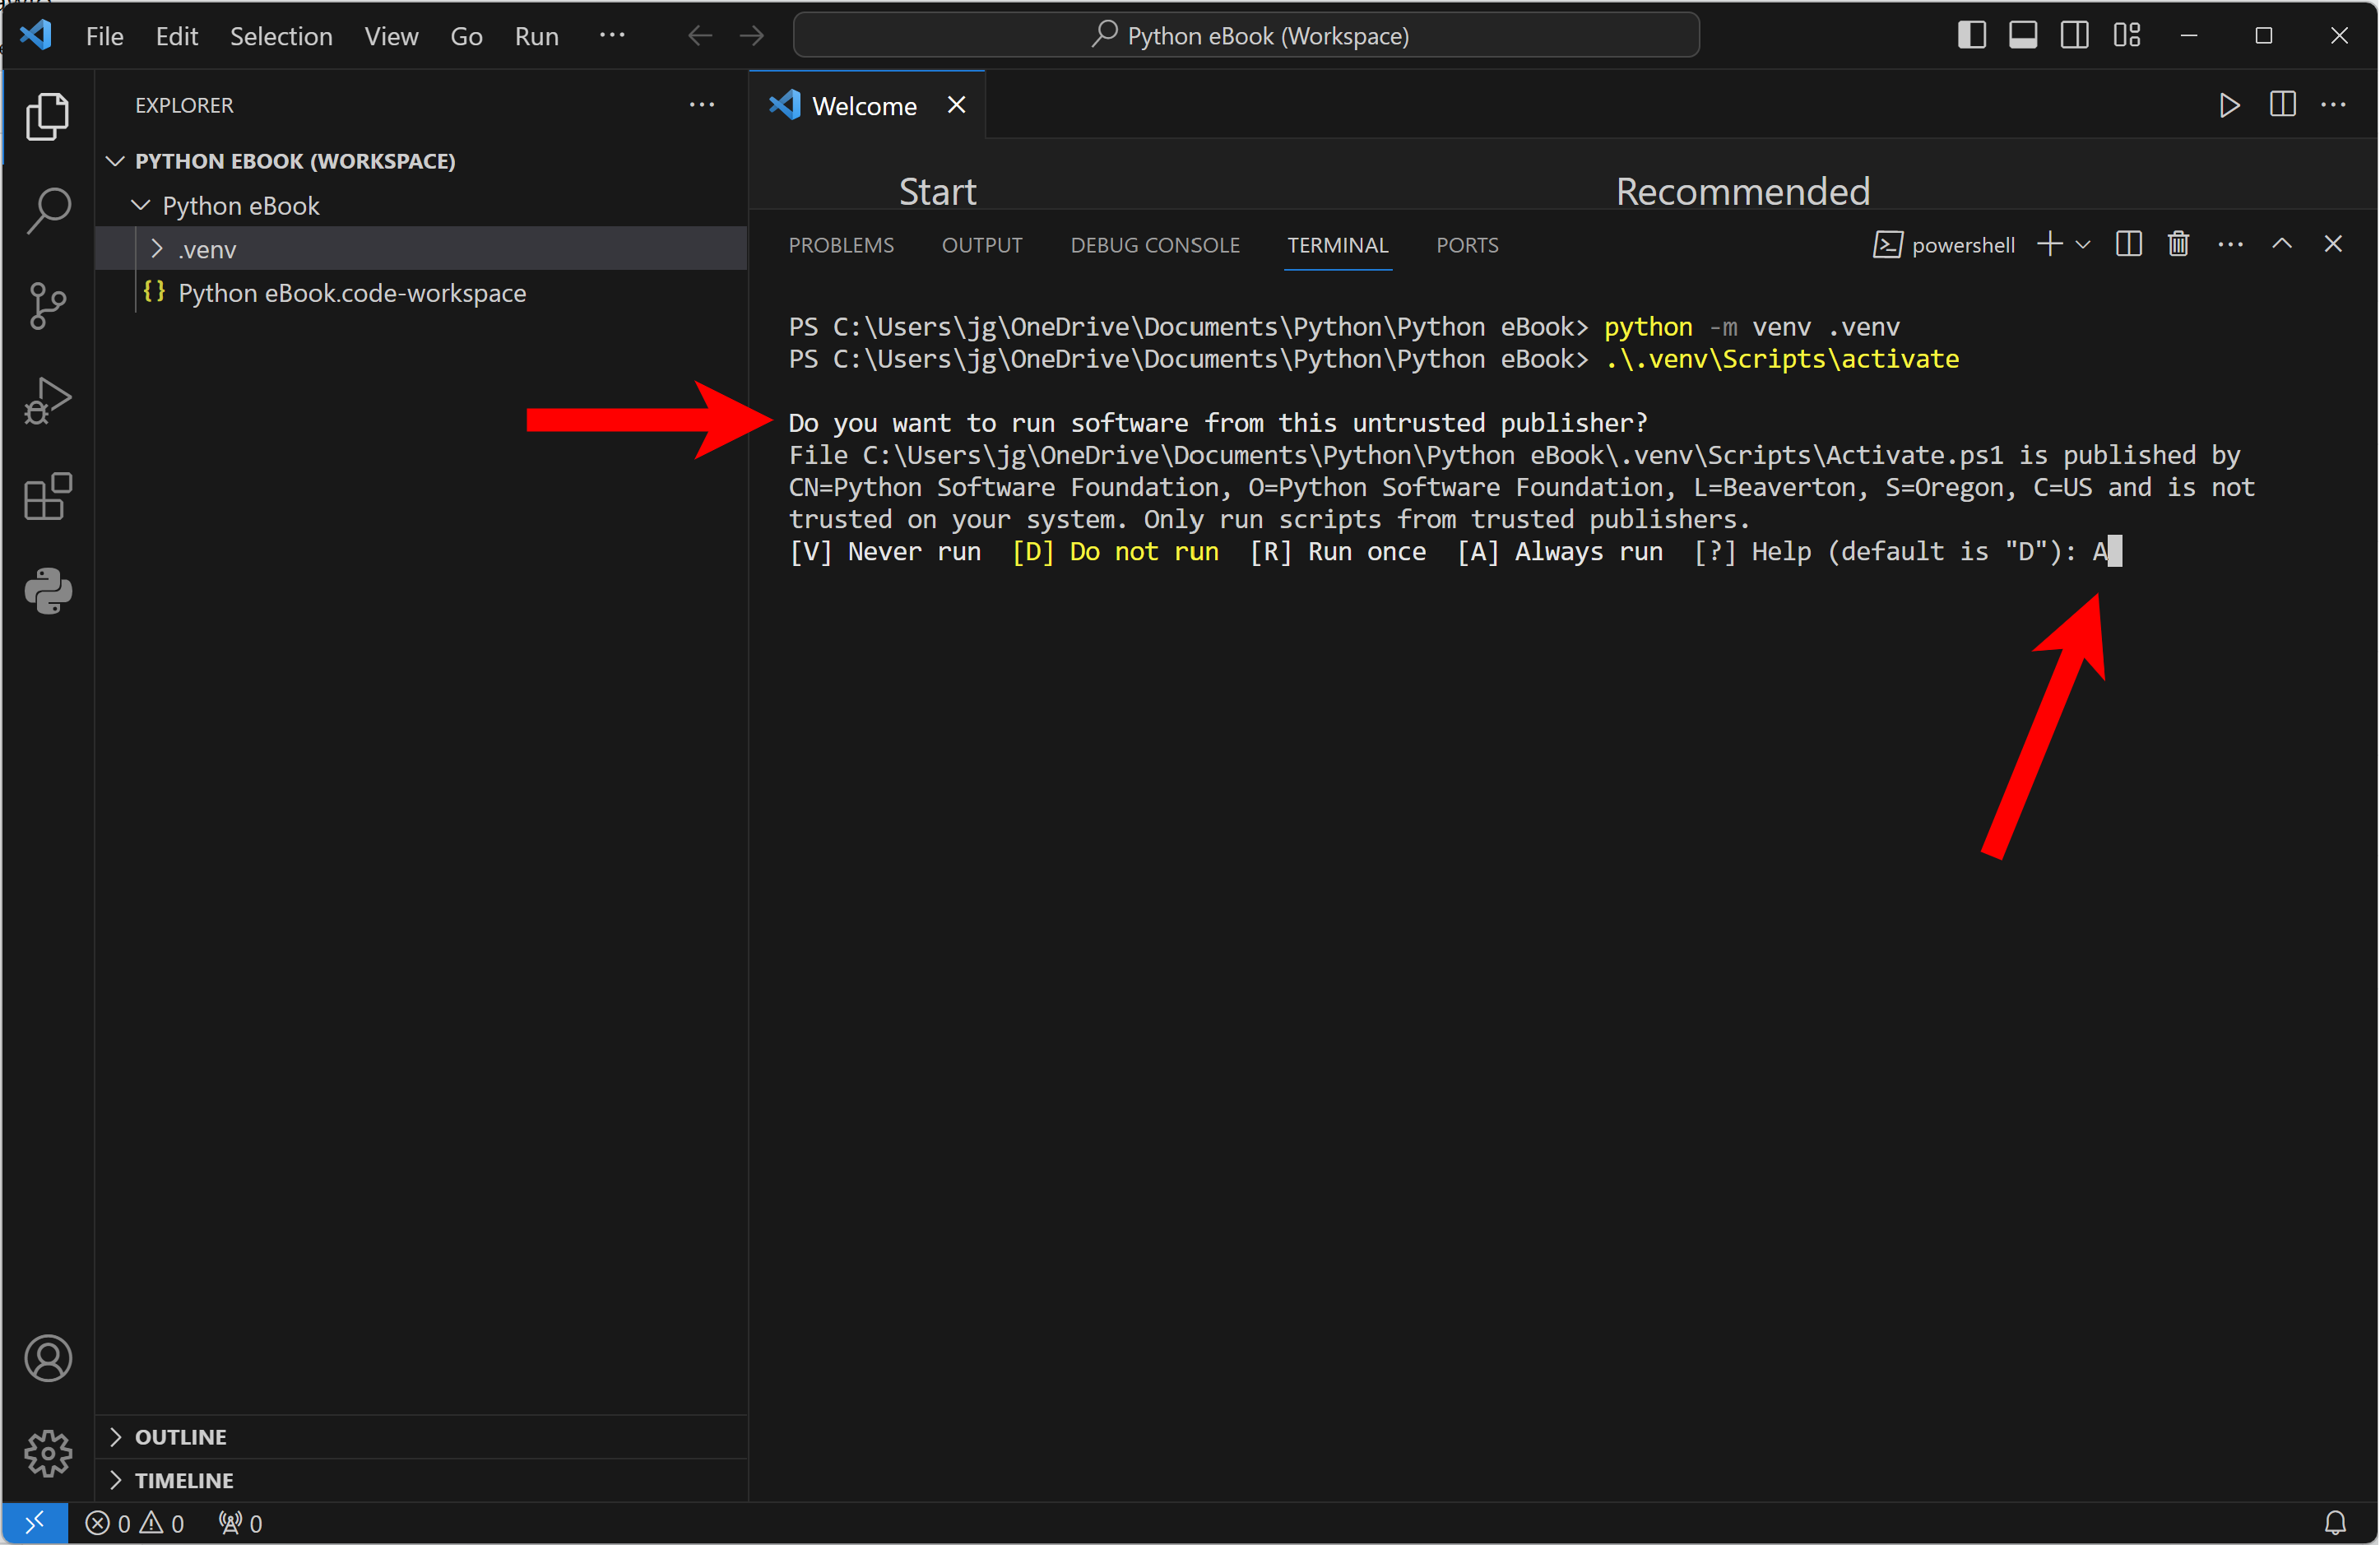Expand the OUTLINE section
Image resolution: width=2380 pixels, height=1545 pixels.
click(x=422, y=1437)
